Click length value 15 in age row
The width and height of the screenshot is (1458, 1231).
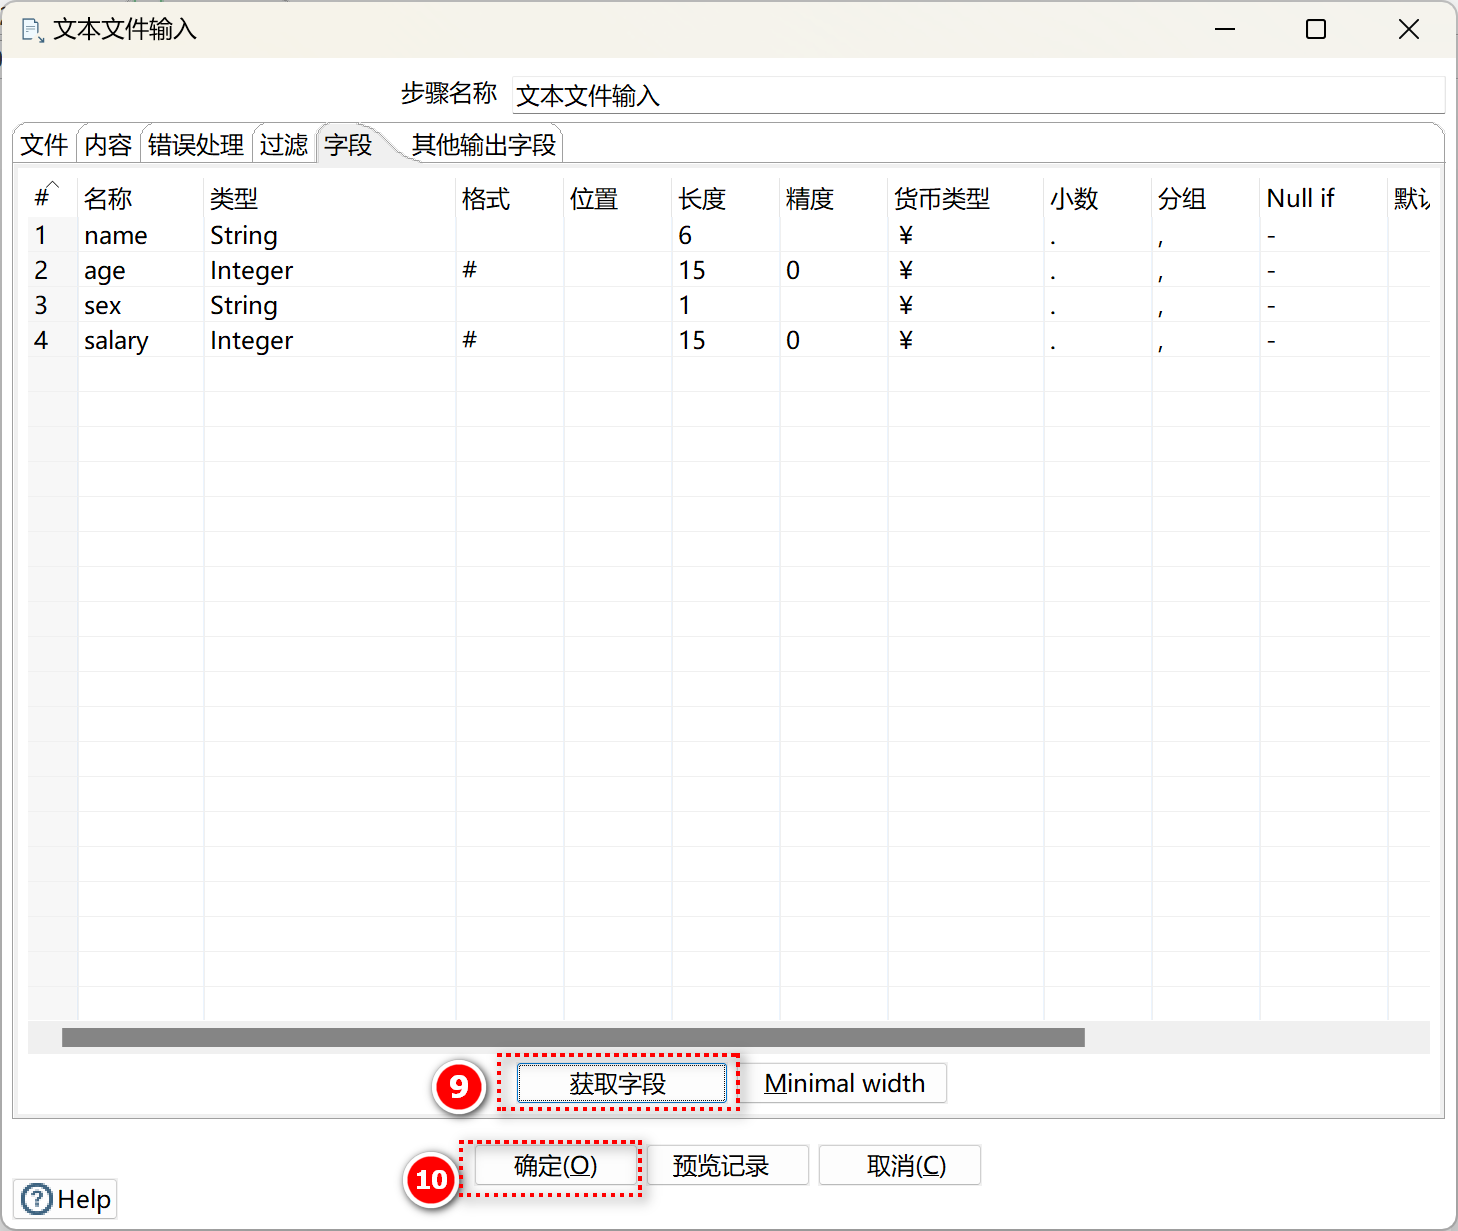726,270
